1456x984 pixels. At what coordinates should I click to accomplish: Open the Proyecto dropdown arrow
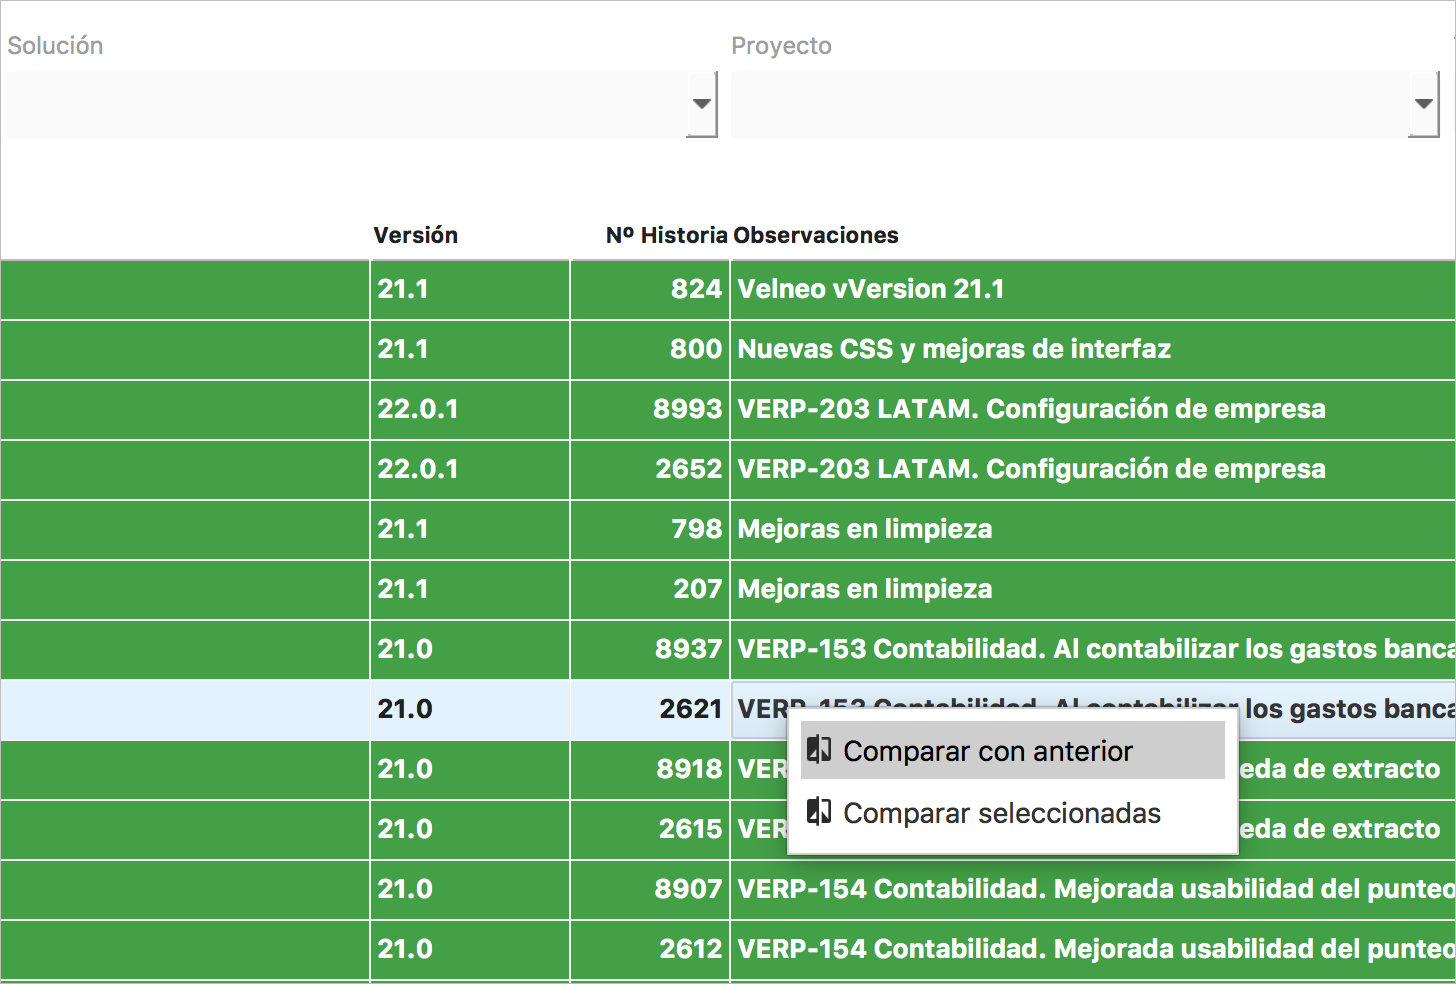tap(1423, 104)
